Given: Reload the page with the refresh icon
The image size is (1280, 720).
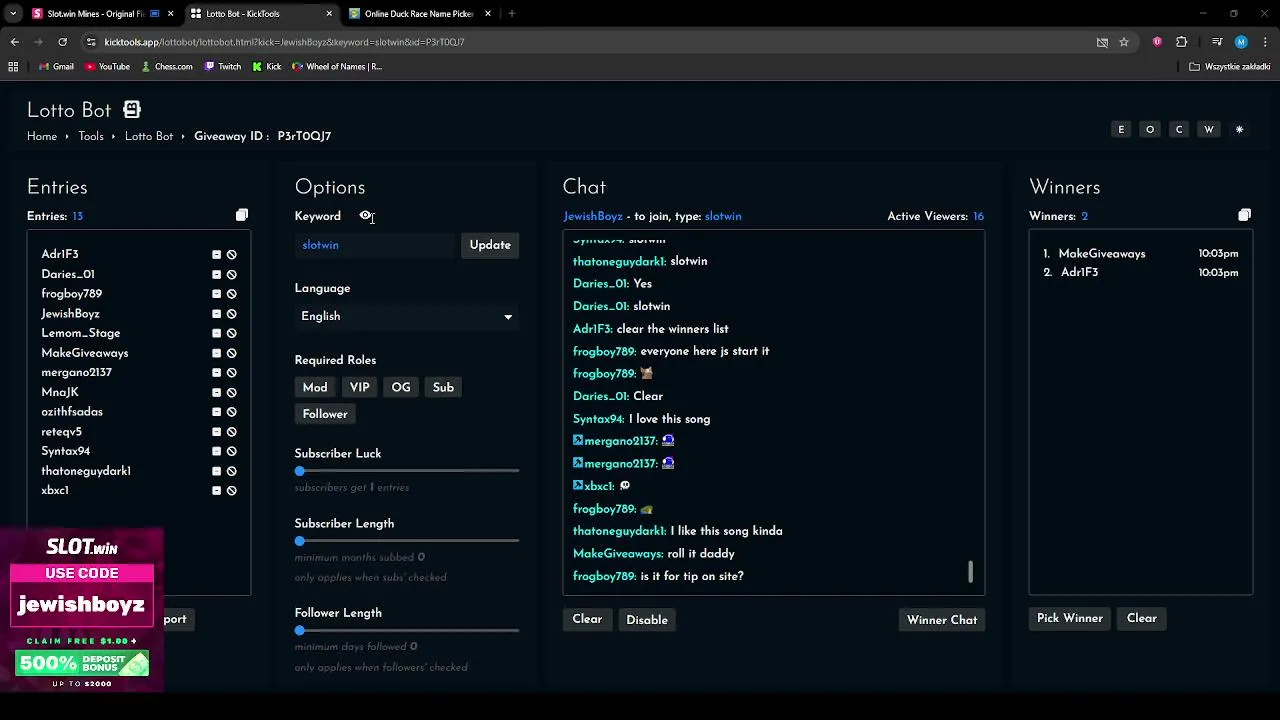Looking at the screenshot, I should click(x=62, y=42).
